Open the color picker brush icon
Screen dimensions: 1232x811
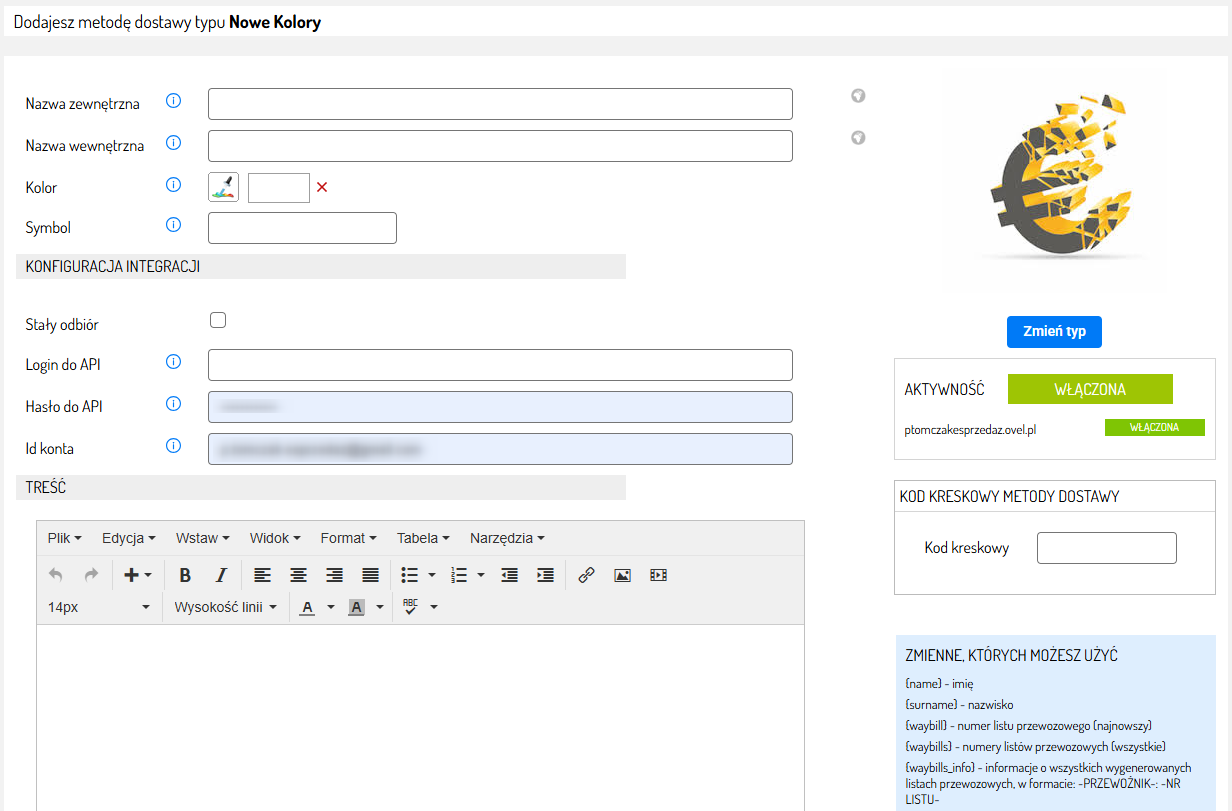(223, 187)
